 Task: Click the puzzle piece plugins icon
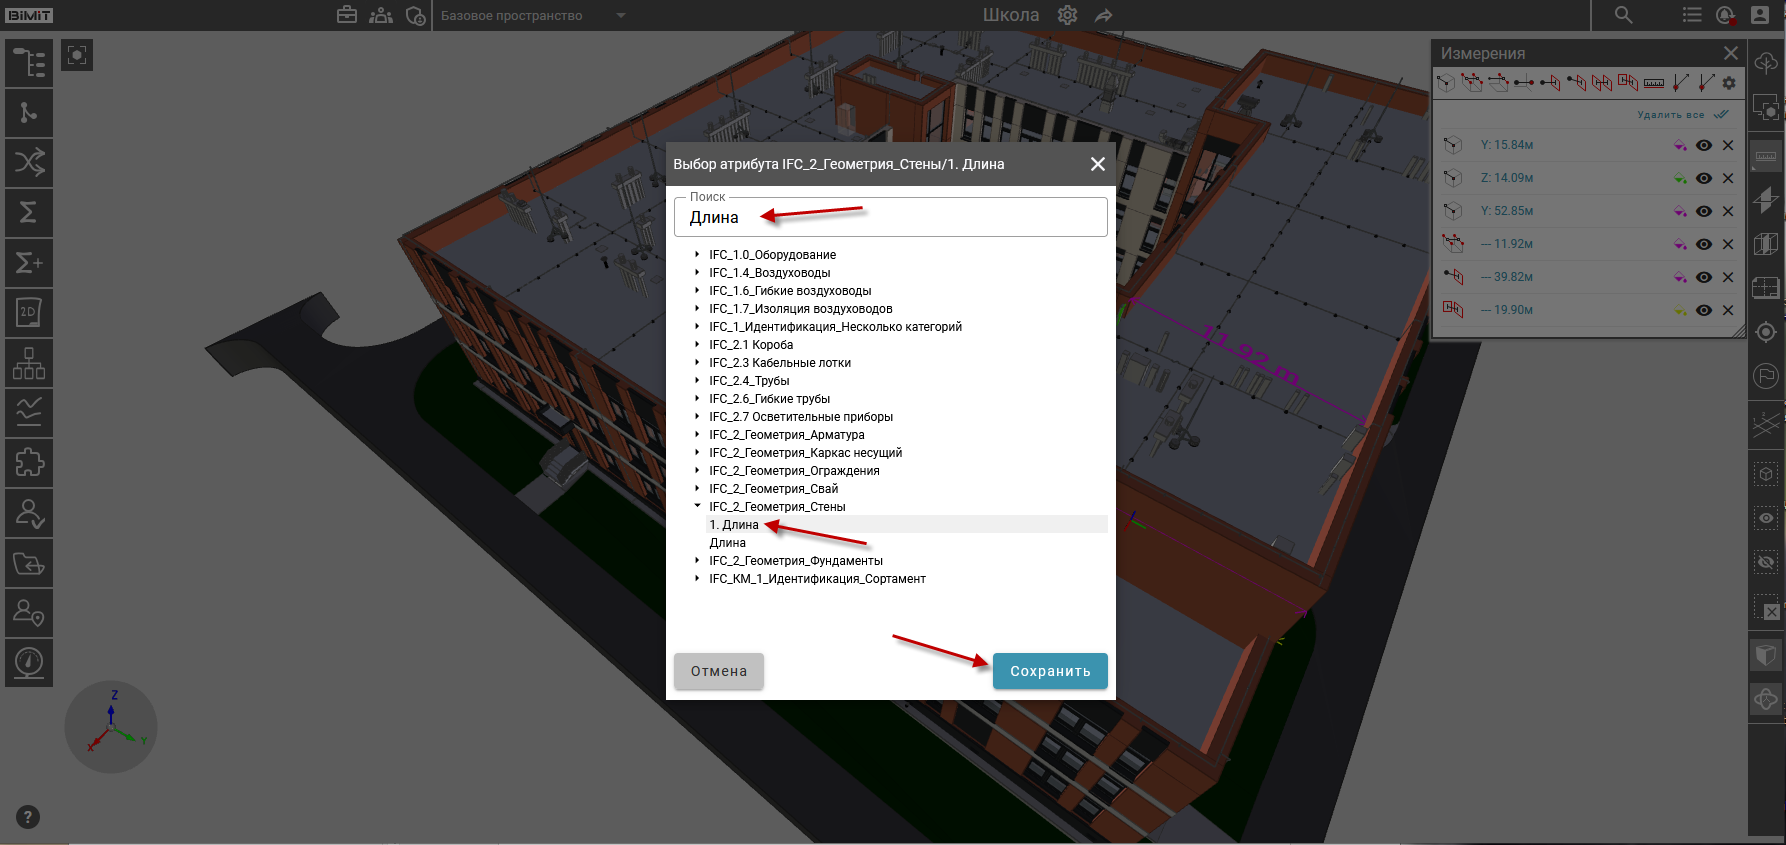pyautogui.click(x=29, y=462)
